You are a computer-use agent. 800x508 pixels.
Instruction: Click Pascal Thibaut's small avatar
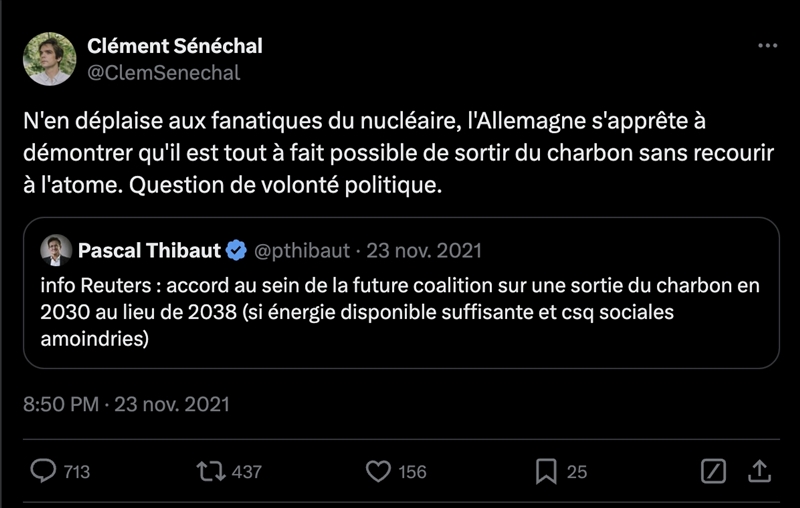coord(56,250)
